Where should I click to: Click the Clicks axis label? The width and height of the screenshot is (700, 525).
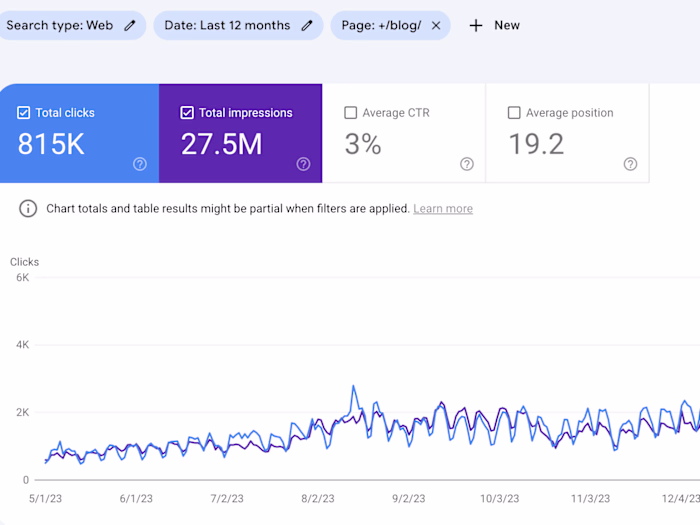click(x=25, y=262)
